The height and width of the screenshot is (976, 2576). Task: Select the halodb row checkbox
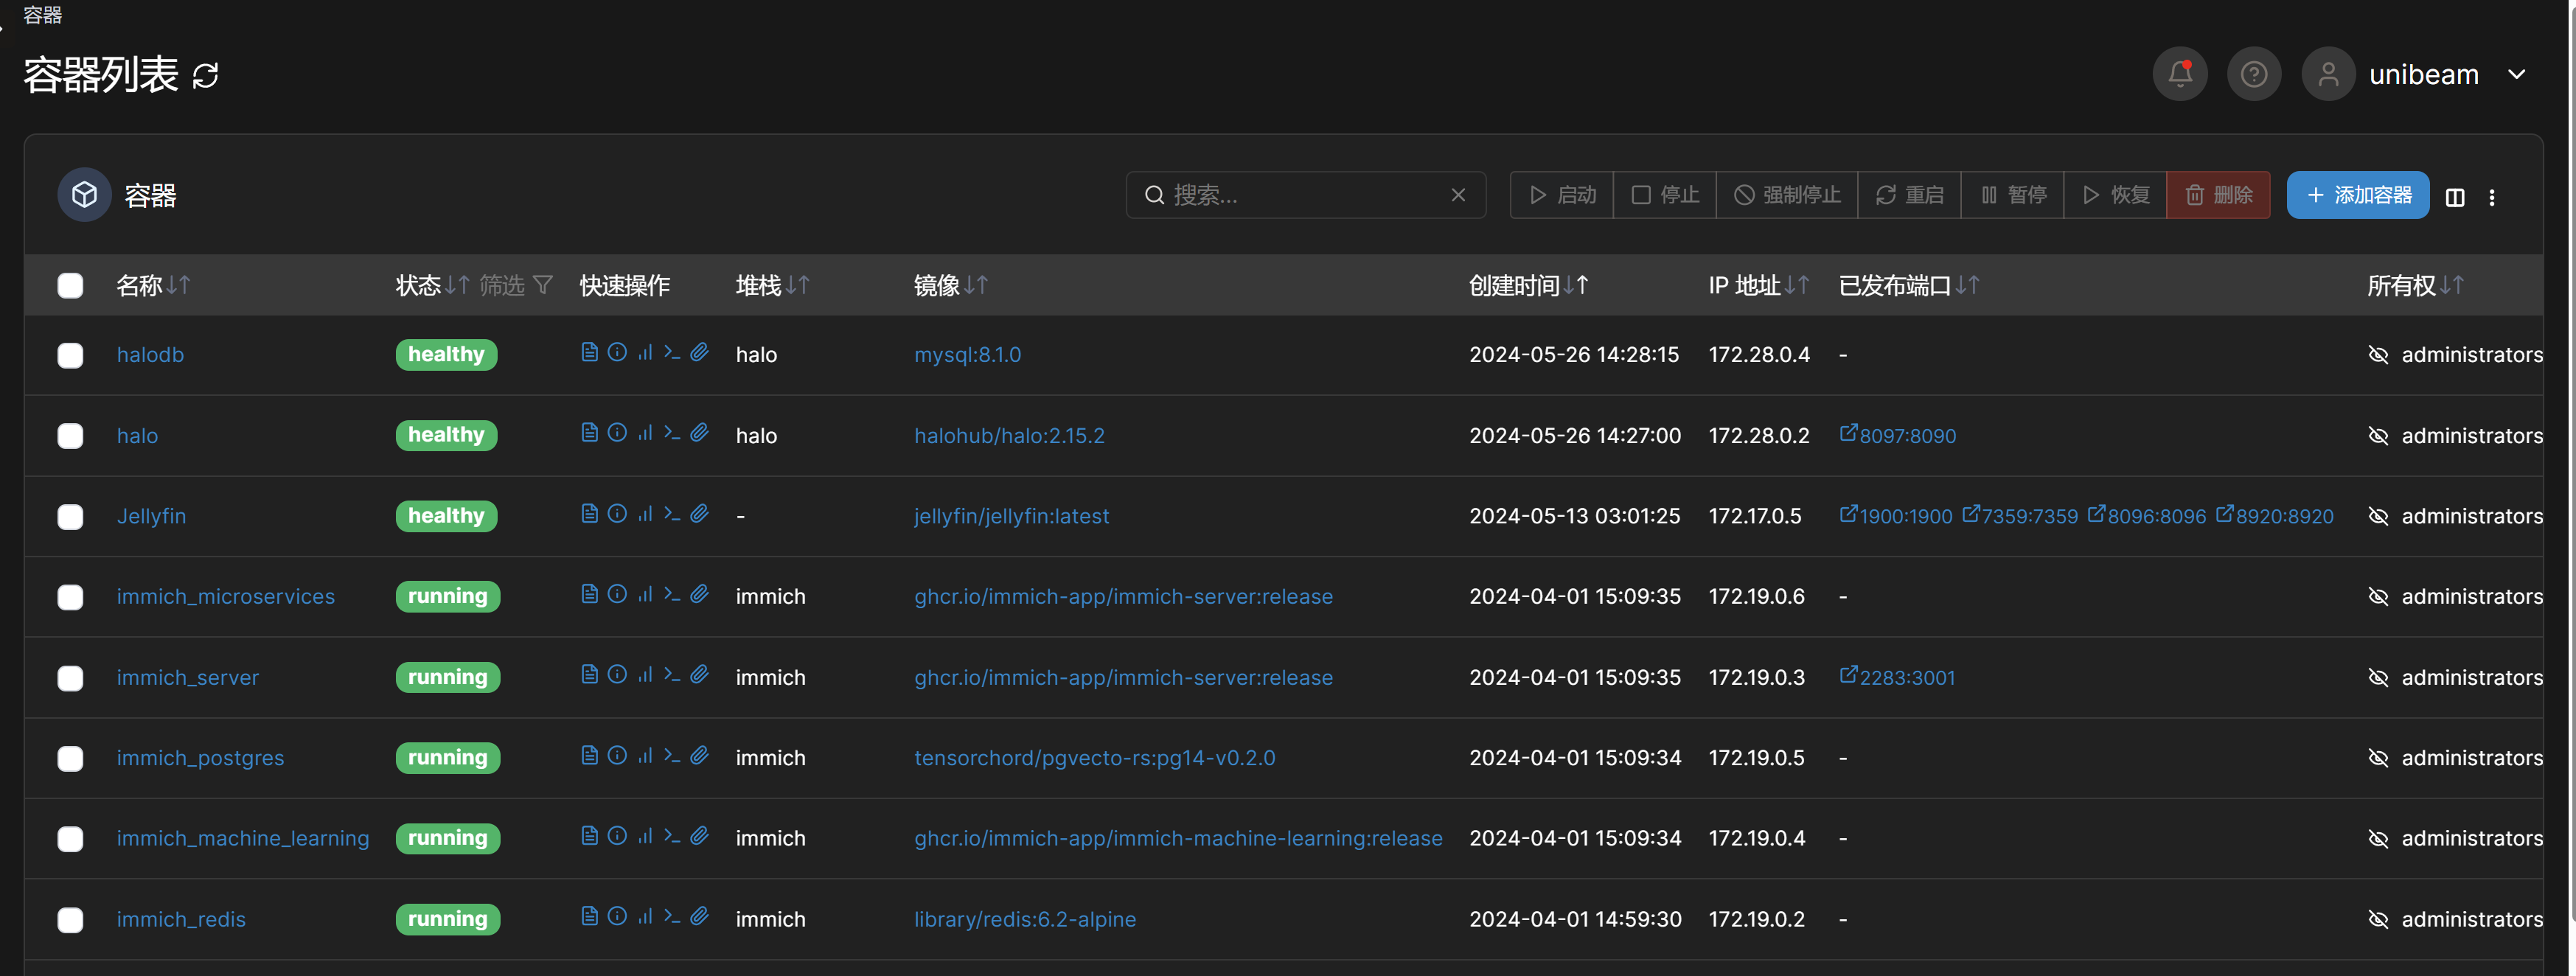70,355
